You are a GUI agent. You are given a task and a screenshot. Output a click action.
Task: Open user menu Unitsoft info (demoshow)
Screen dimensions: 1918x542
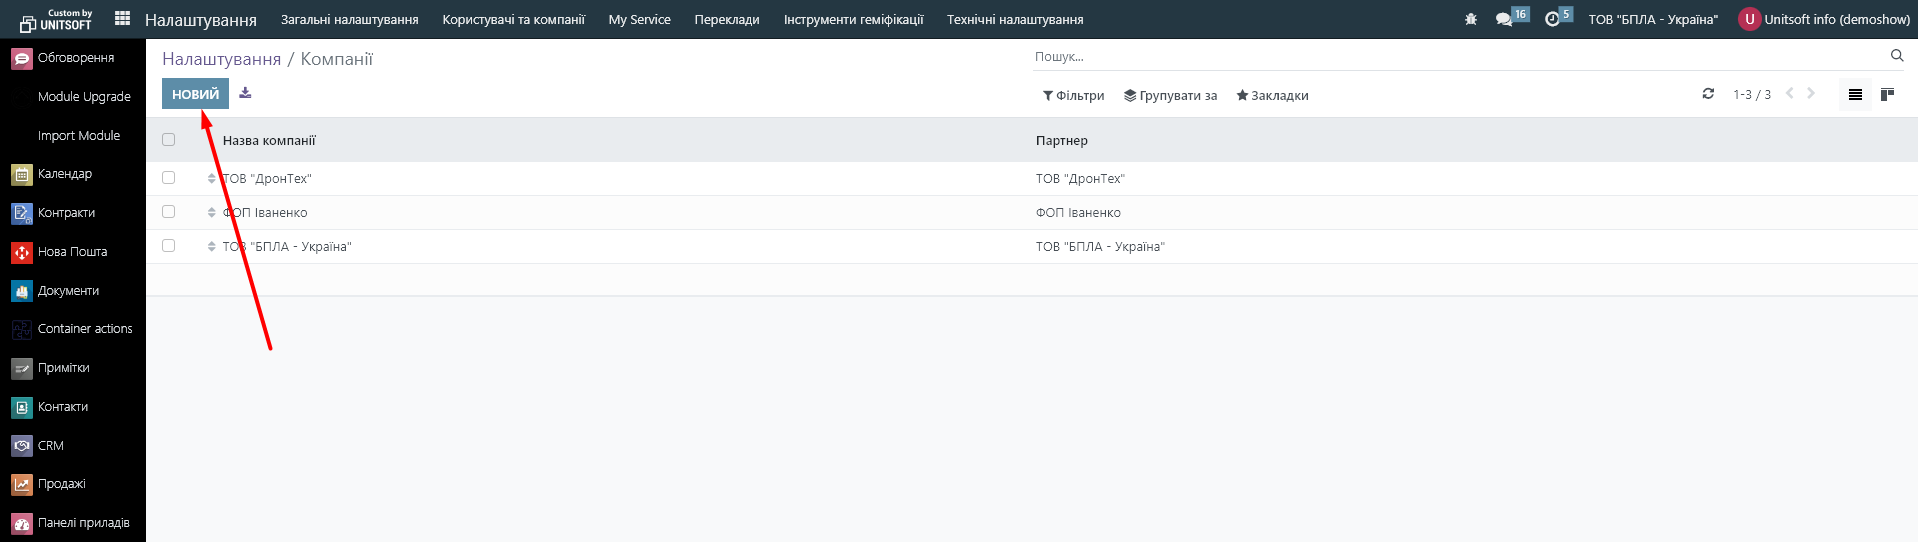tap(1824, 19)
